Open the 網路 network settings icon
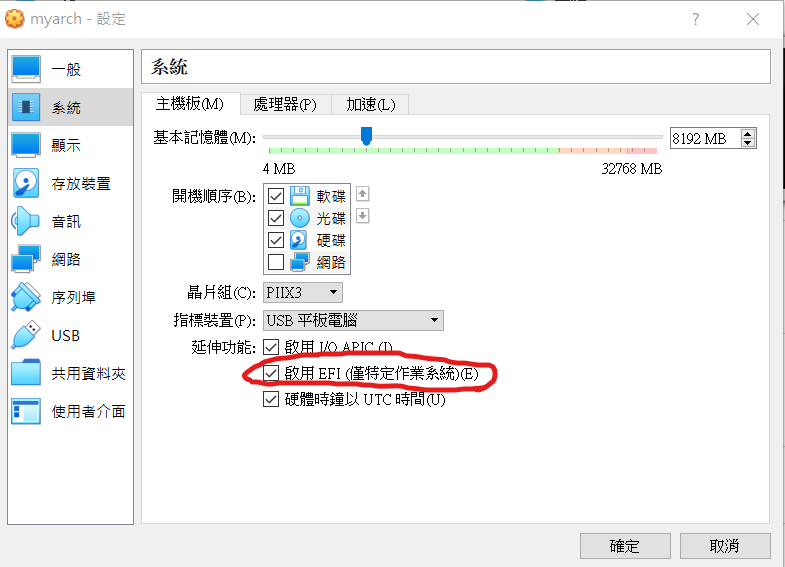 pyautogui.click(x=26, y=259)
